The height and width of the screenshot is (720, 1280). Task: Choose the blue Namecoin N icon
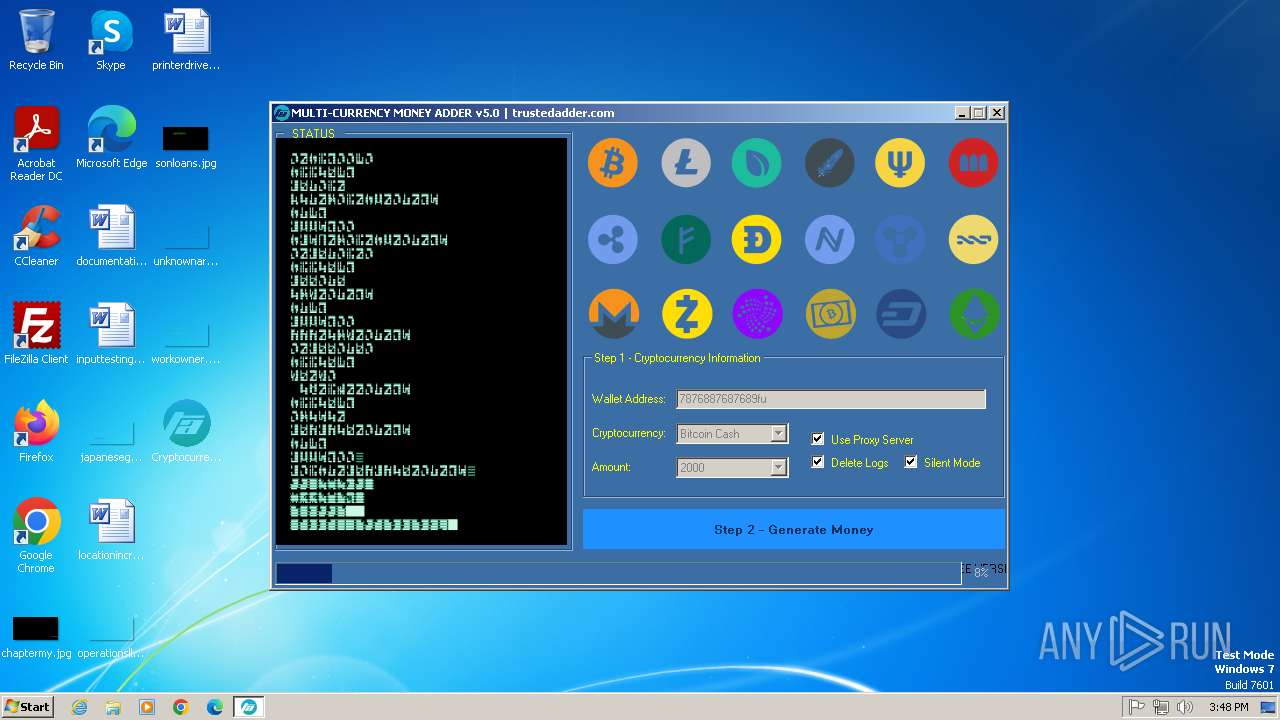coord(830,239)
